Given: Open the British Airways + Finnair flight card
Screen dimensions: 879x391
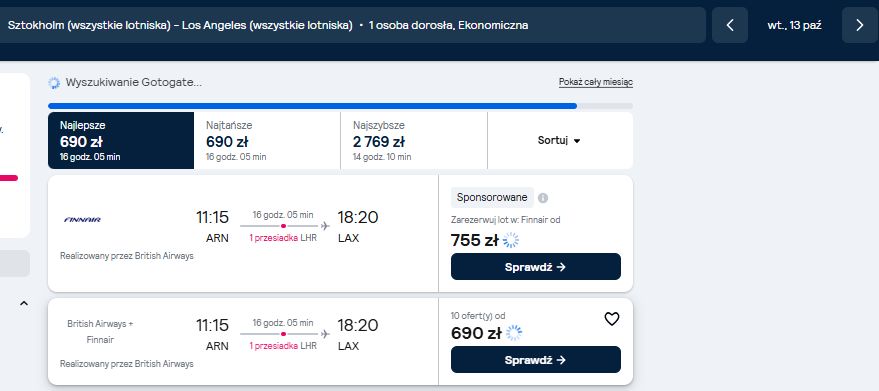Looking at the screenshot, I should coord(243,341).
